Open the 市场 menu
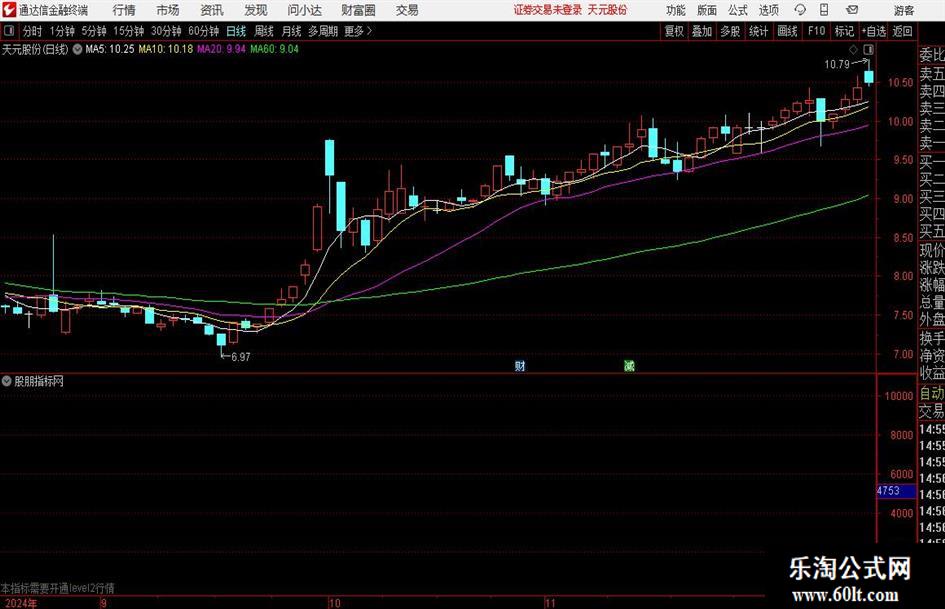Screen dimensions: 945x609 (168, 10)
